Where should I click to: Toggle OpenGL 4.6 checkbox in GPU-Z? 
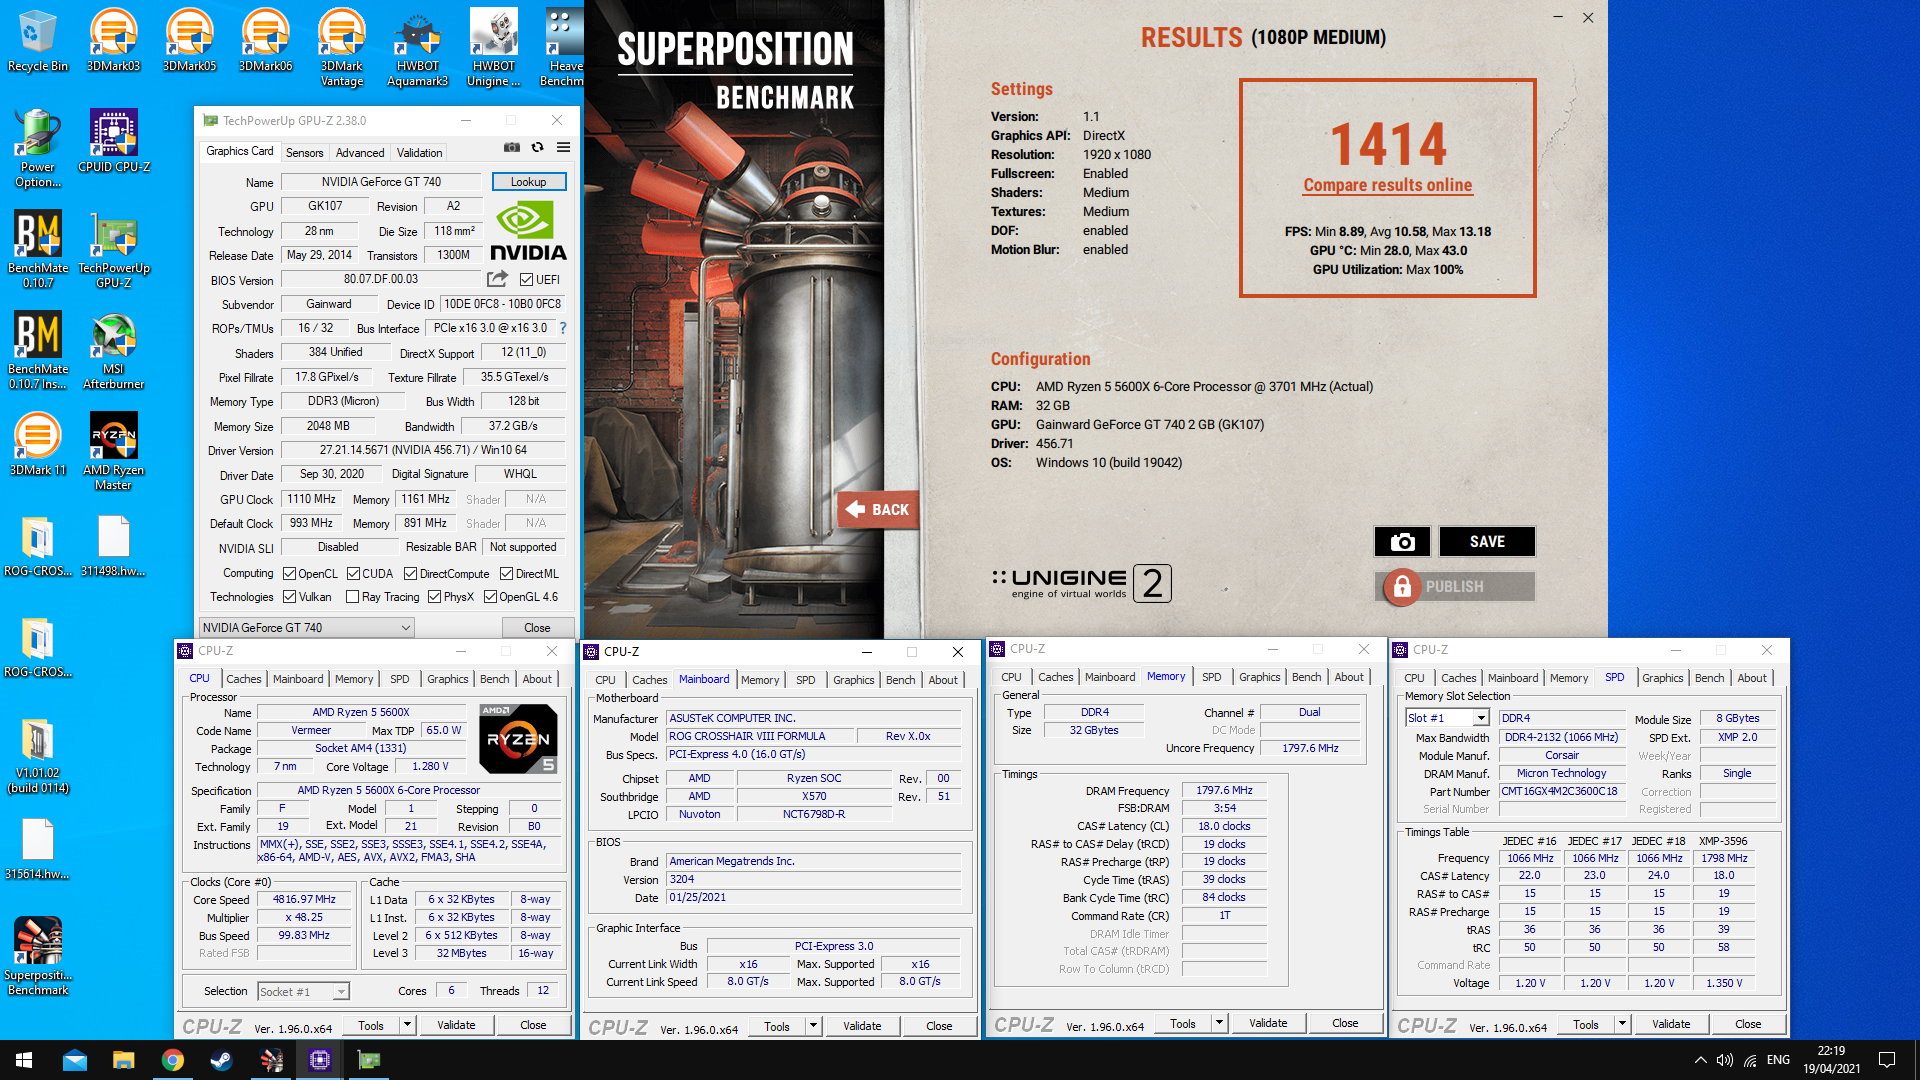click(491, 597)
